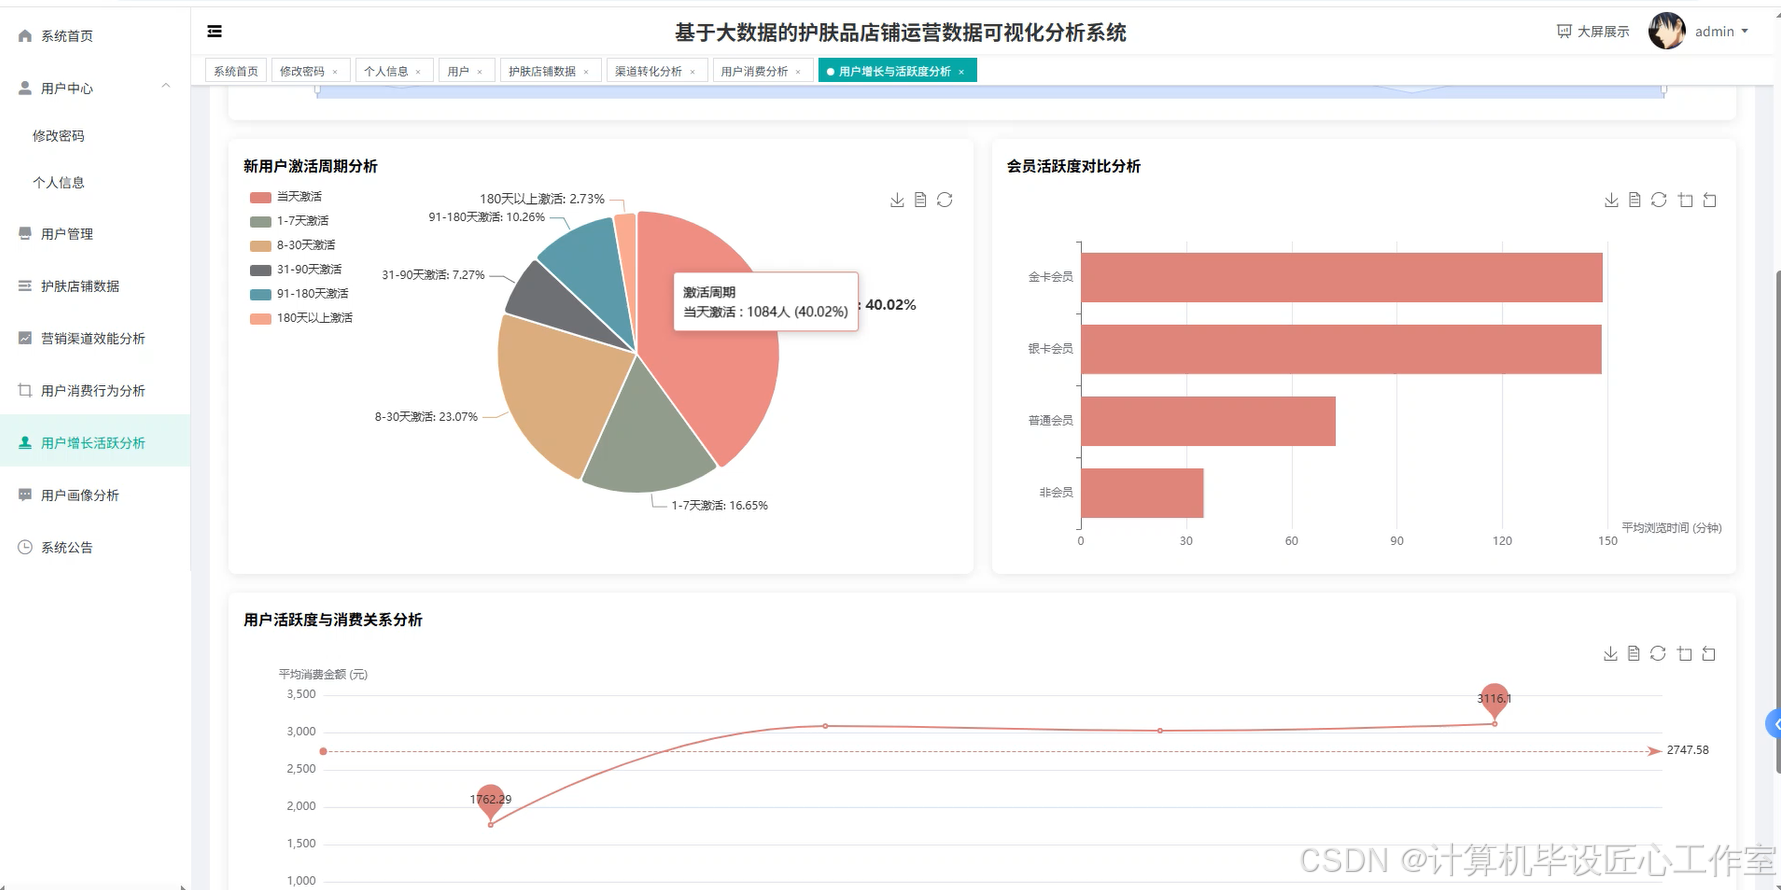The image size is (1781, 890).
Task: Open data view for pie chart
Action: click(x=920, y=200)
